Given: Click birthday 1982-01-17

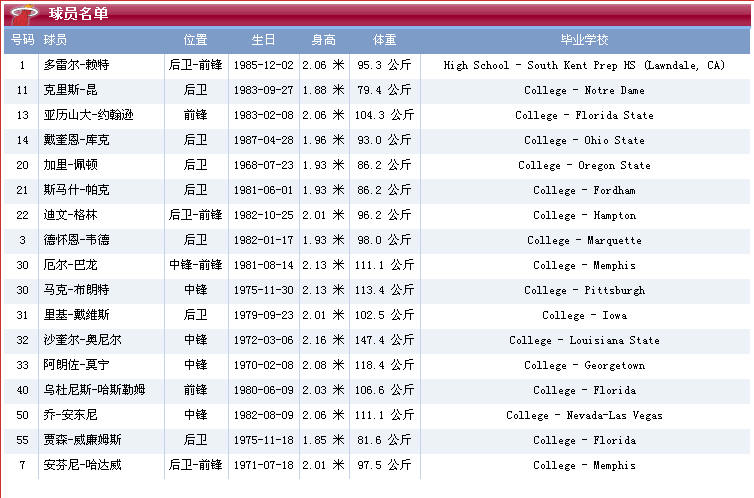Looking at the screenshot, I should coord(264,240).
